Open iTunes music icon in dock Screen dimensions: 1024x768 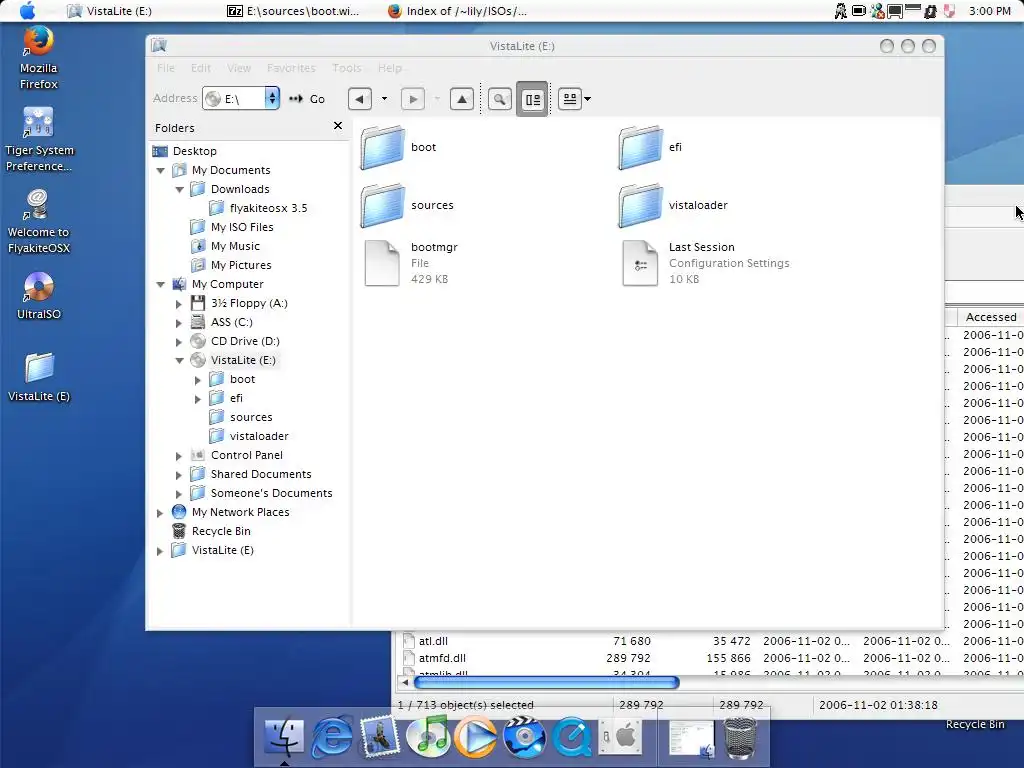click(428, 737)
